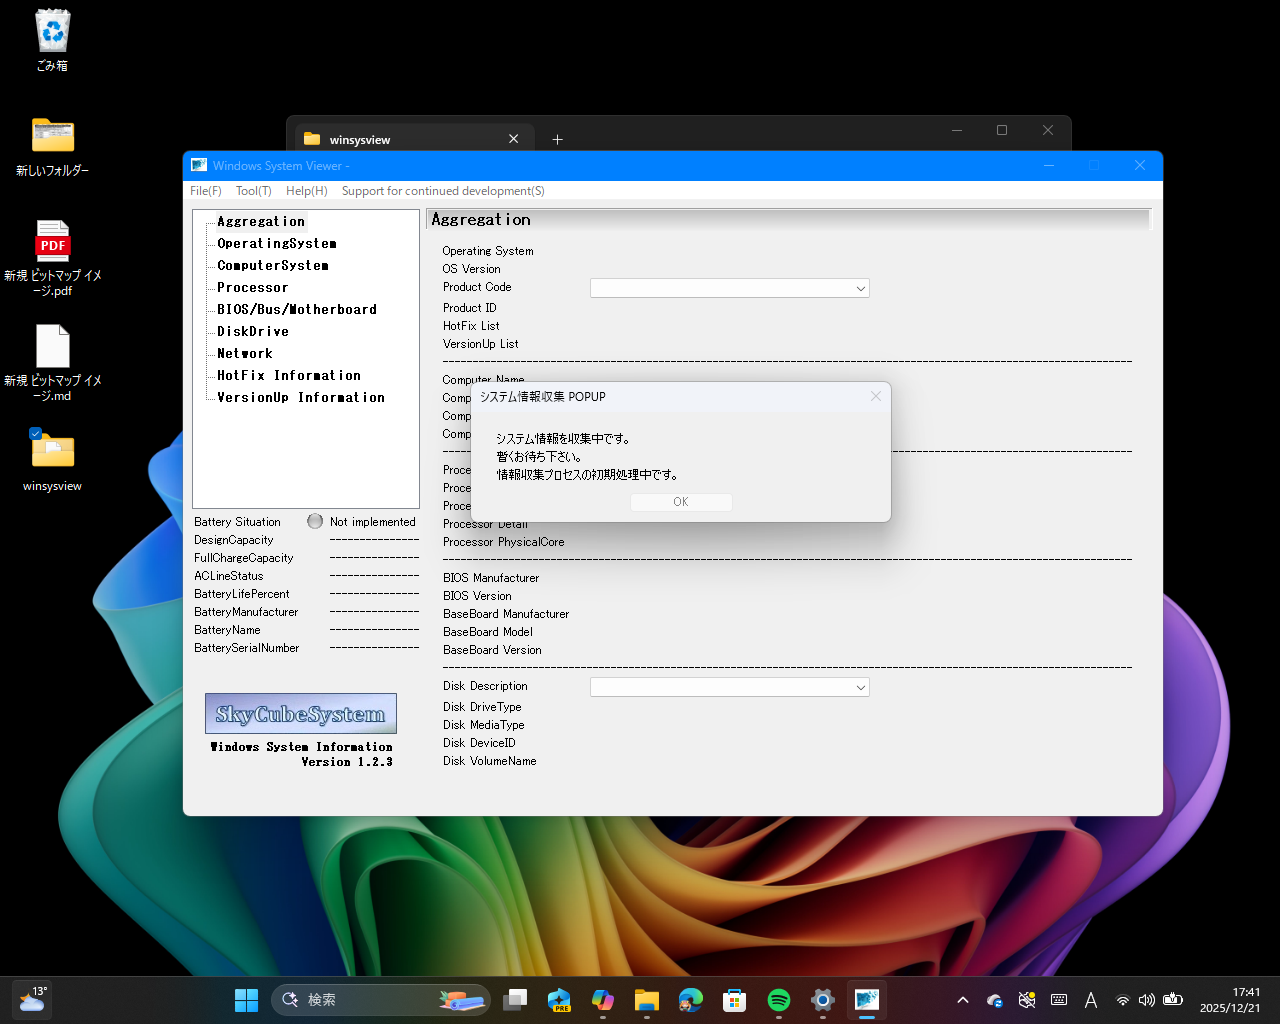The height and width of the screenshot is (1024, 1280).
Task: Click the Windows System Viewer taskbar icon
Action: click(866, 1000)
